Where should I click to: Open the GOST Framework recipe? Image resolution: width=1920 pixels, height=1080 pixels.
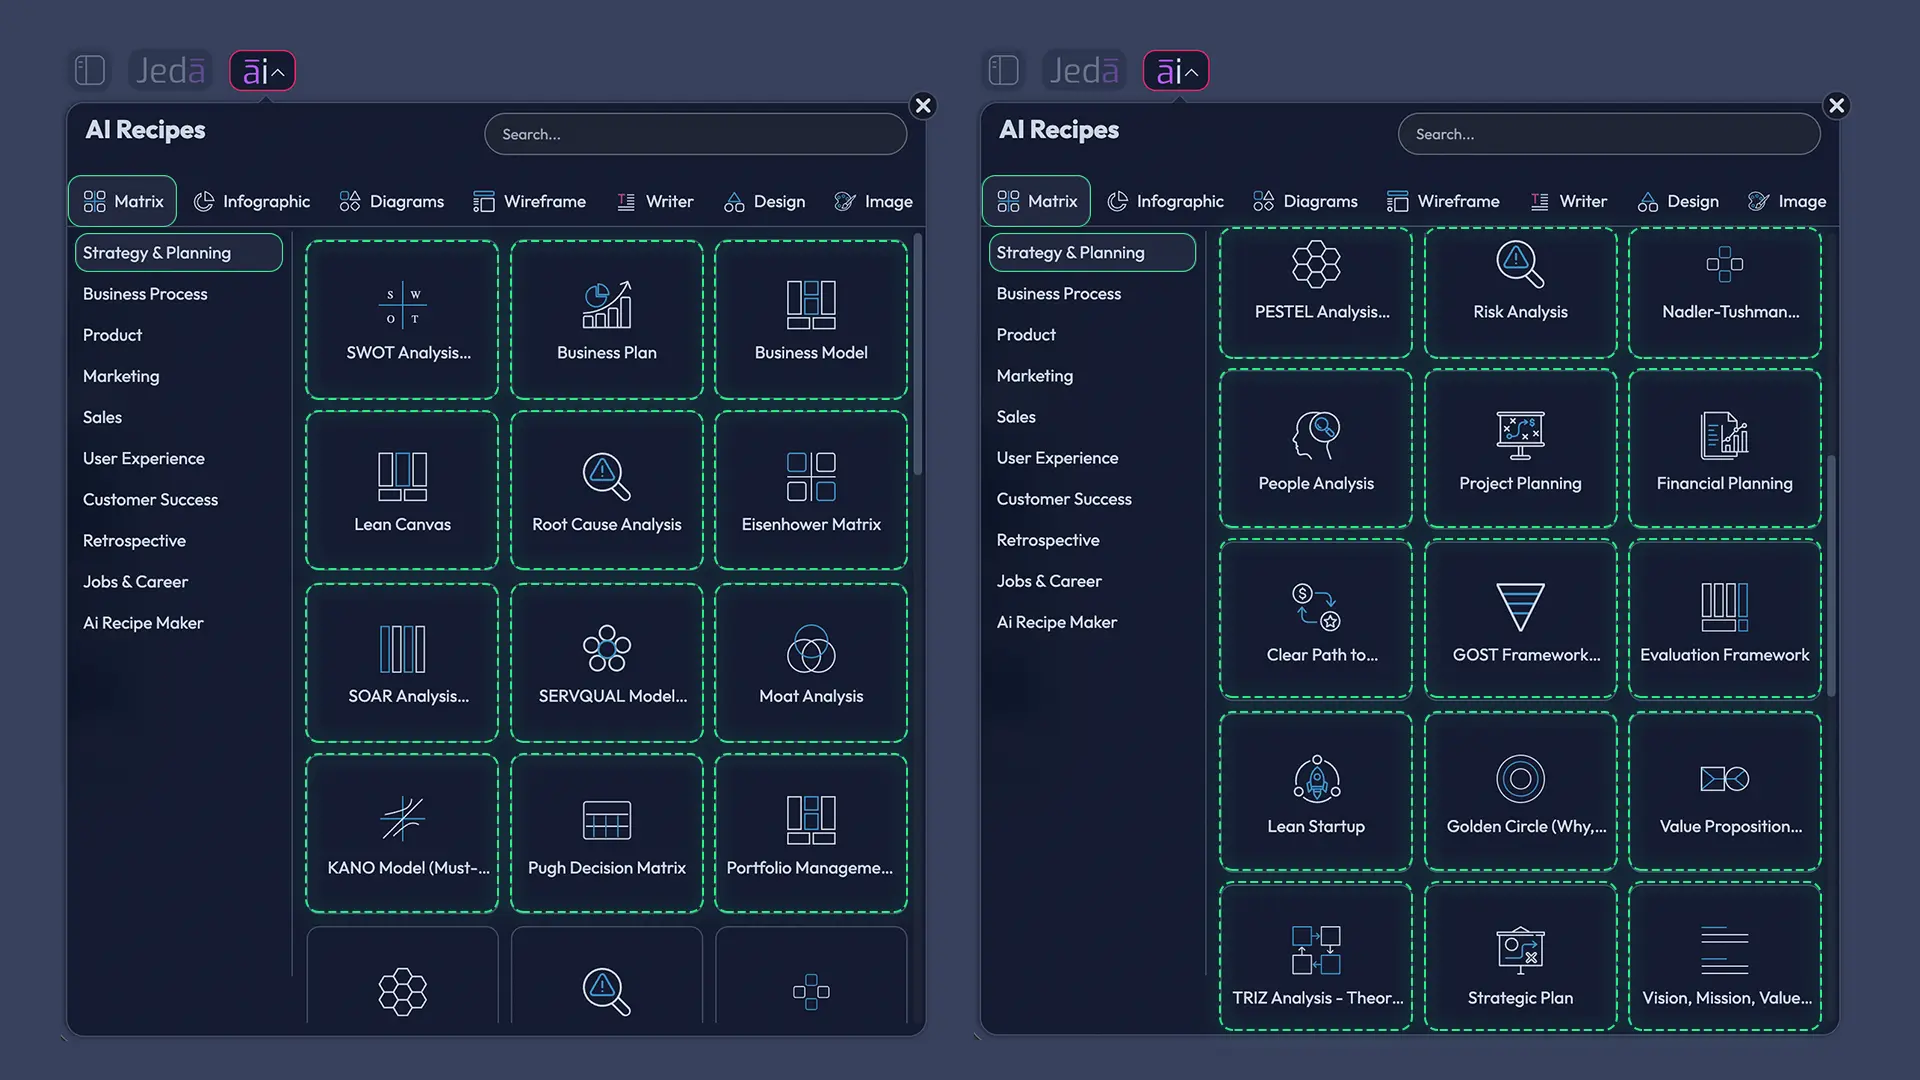[1520, 620]
